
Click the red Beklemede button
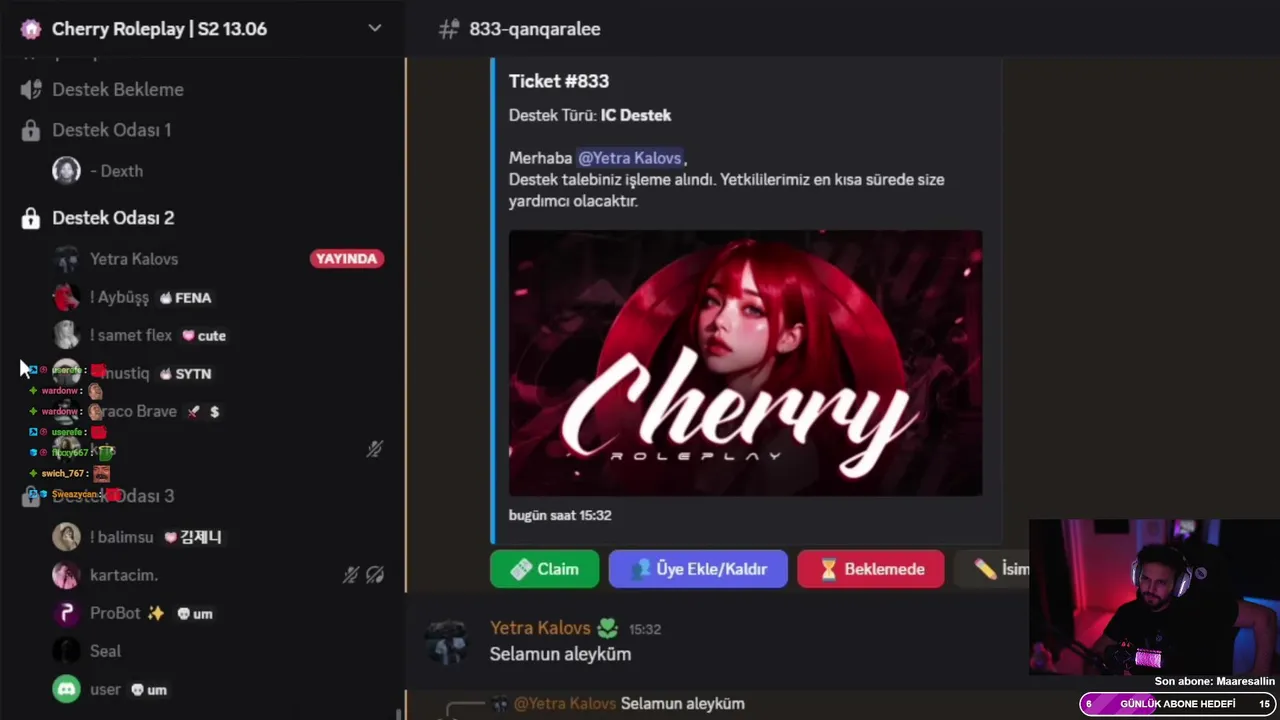pos(871,569)
